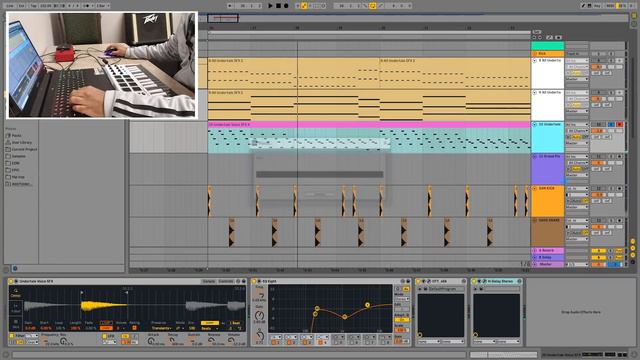This screenshot has width=640, height=360.
Task: Select 1-Shot mode in Simpler
Action: click(x=16, y=308)
